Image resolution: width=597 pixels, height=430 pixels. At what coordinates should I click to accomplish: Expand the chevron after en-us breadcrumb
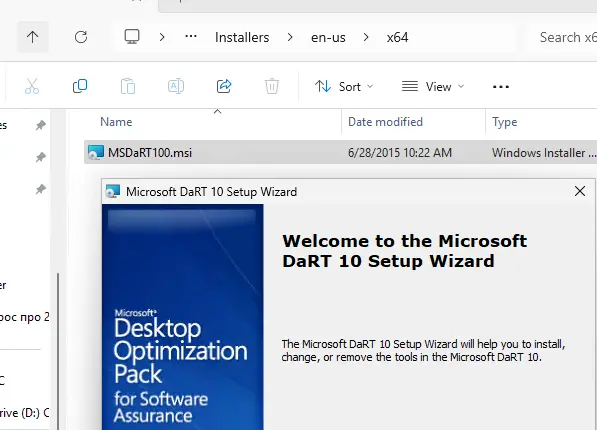tap(366, 37)
